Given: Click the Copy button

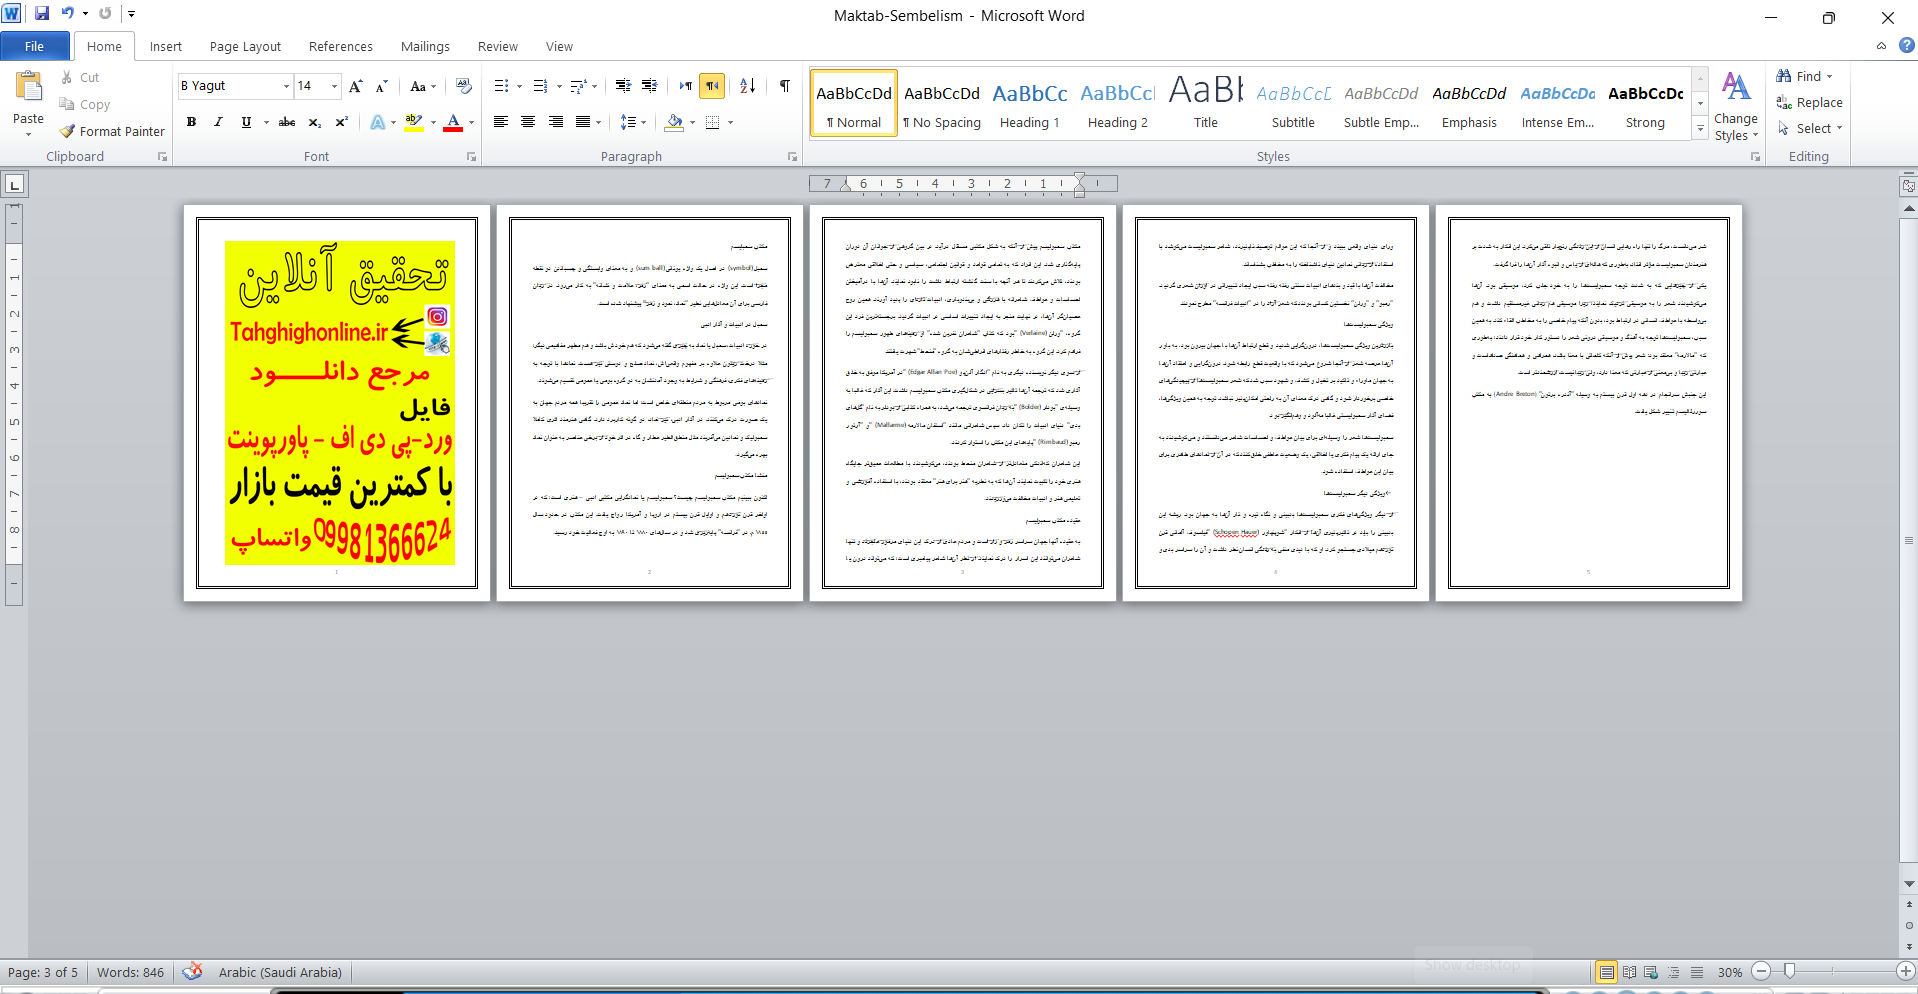Looking at the screenshot, I should coord(85,104).
